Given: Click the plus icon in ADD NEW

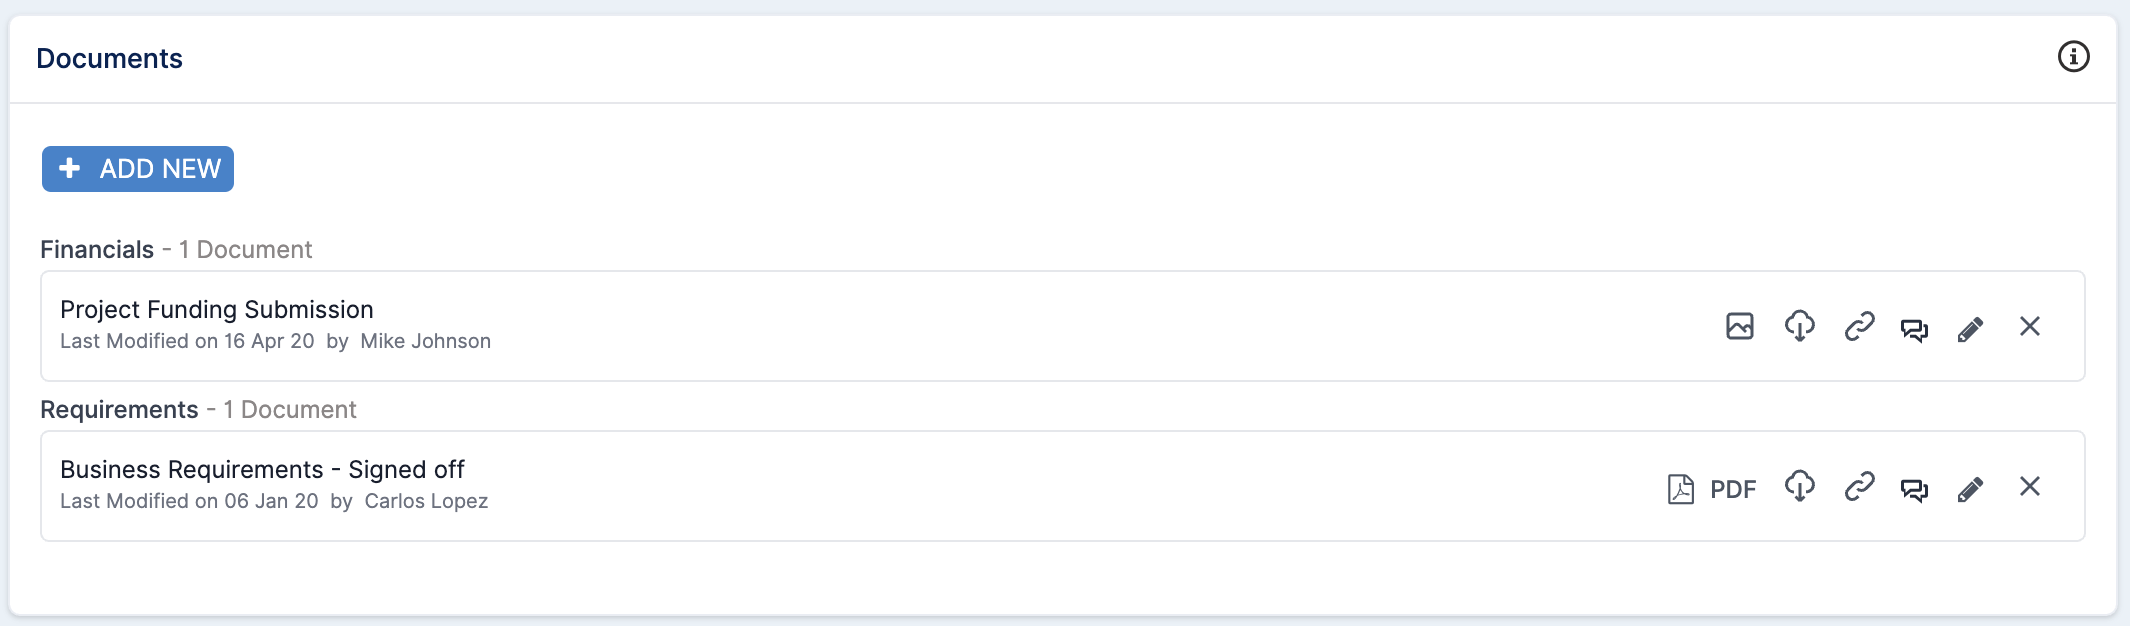Looking at the screenshot, I should click(69, 168).
